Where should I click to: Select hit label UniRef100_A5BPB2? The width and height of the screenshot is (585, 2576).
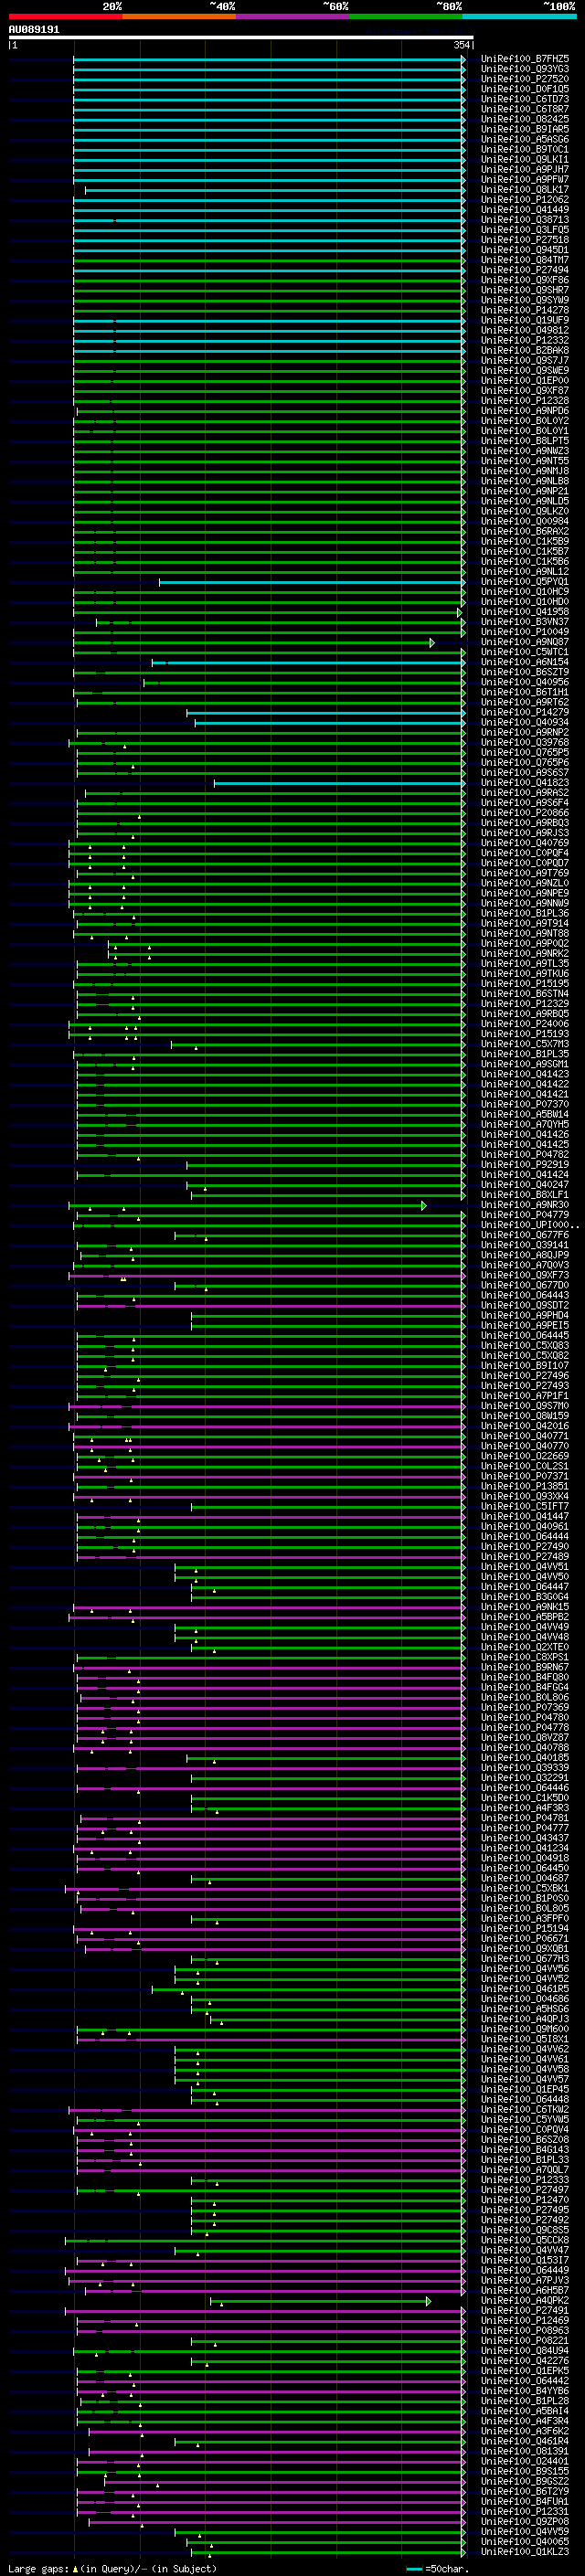[x=525, y=1617]
